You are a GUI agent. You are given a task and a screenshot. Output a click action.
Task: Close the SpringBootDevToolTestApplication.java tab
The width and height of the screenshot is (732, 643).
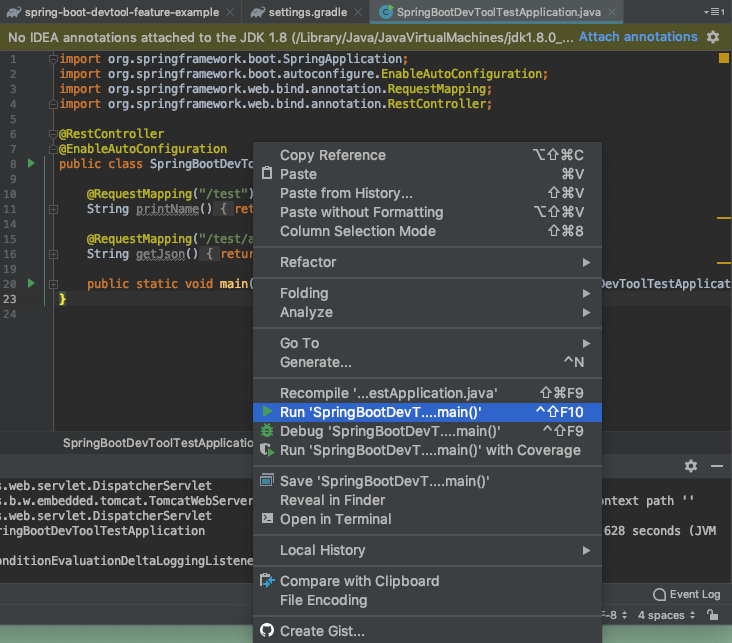(x=612, y=12)
